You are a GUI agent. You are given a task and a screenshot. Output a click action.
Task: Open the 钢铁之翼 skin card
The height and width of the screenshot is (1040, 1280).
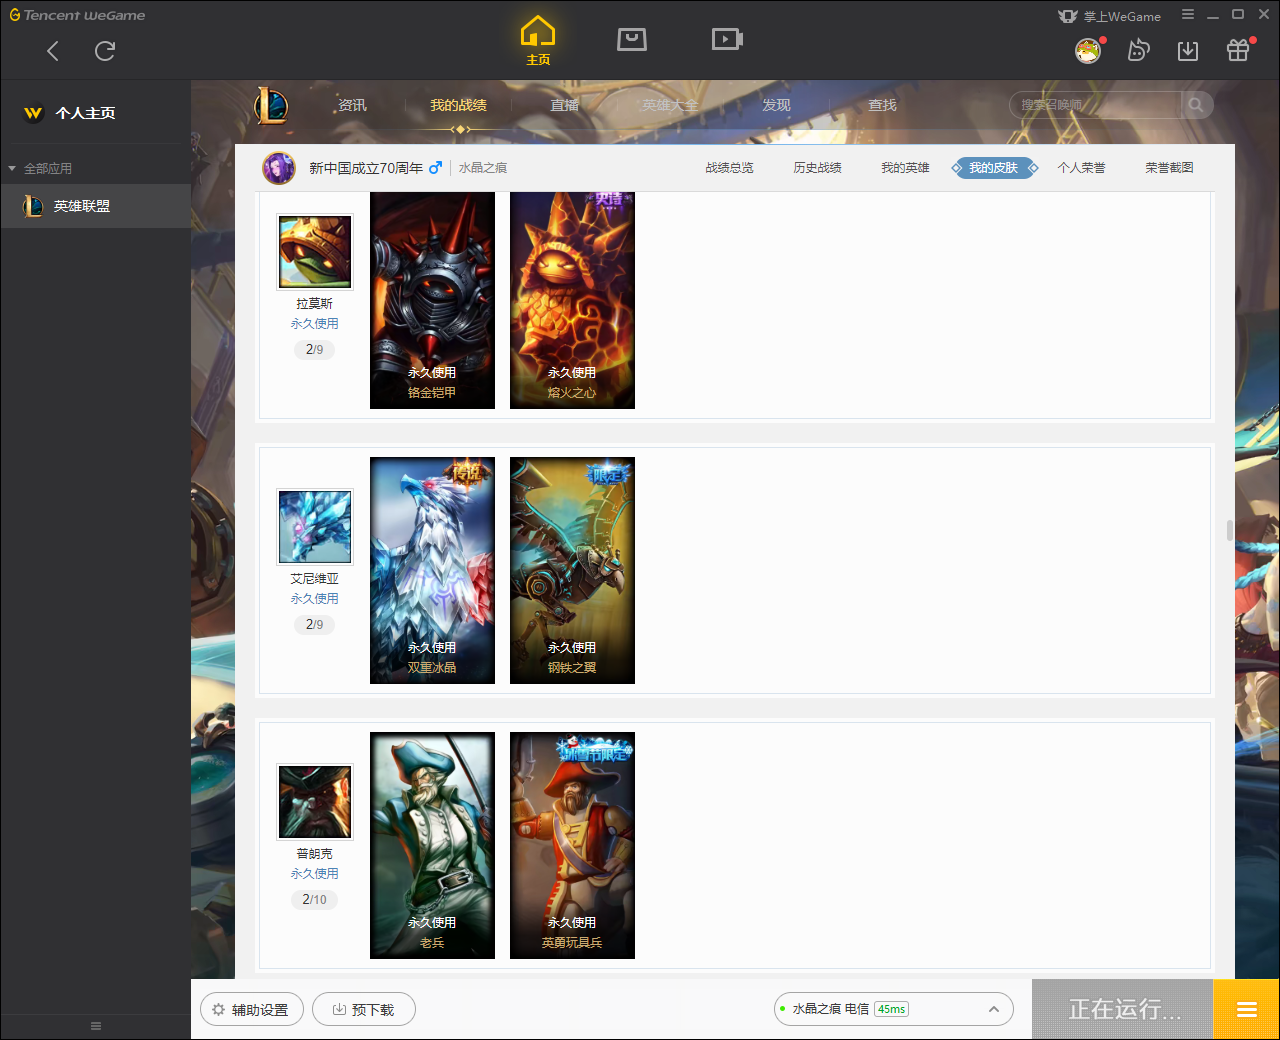tap(572, 570)
